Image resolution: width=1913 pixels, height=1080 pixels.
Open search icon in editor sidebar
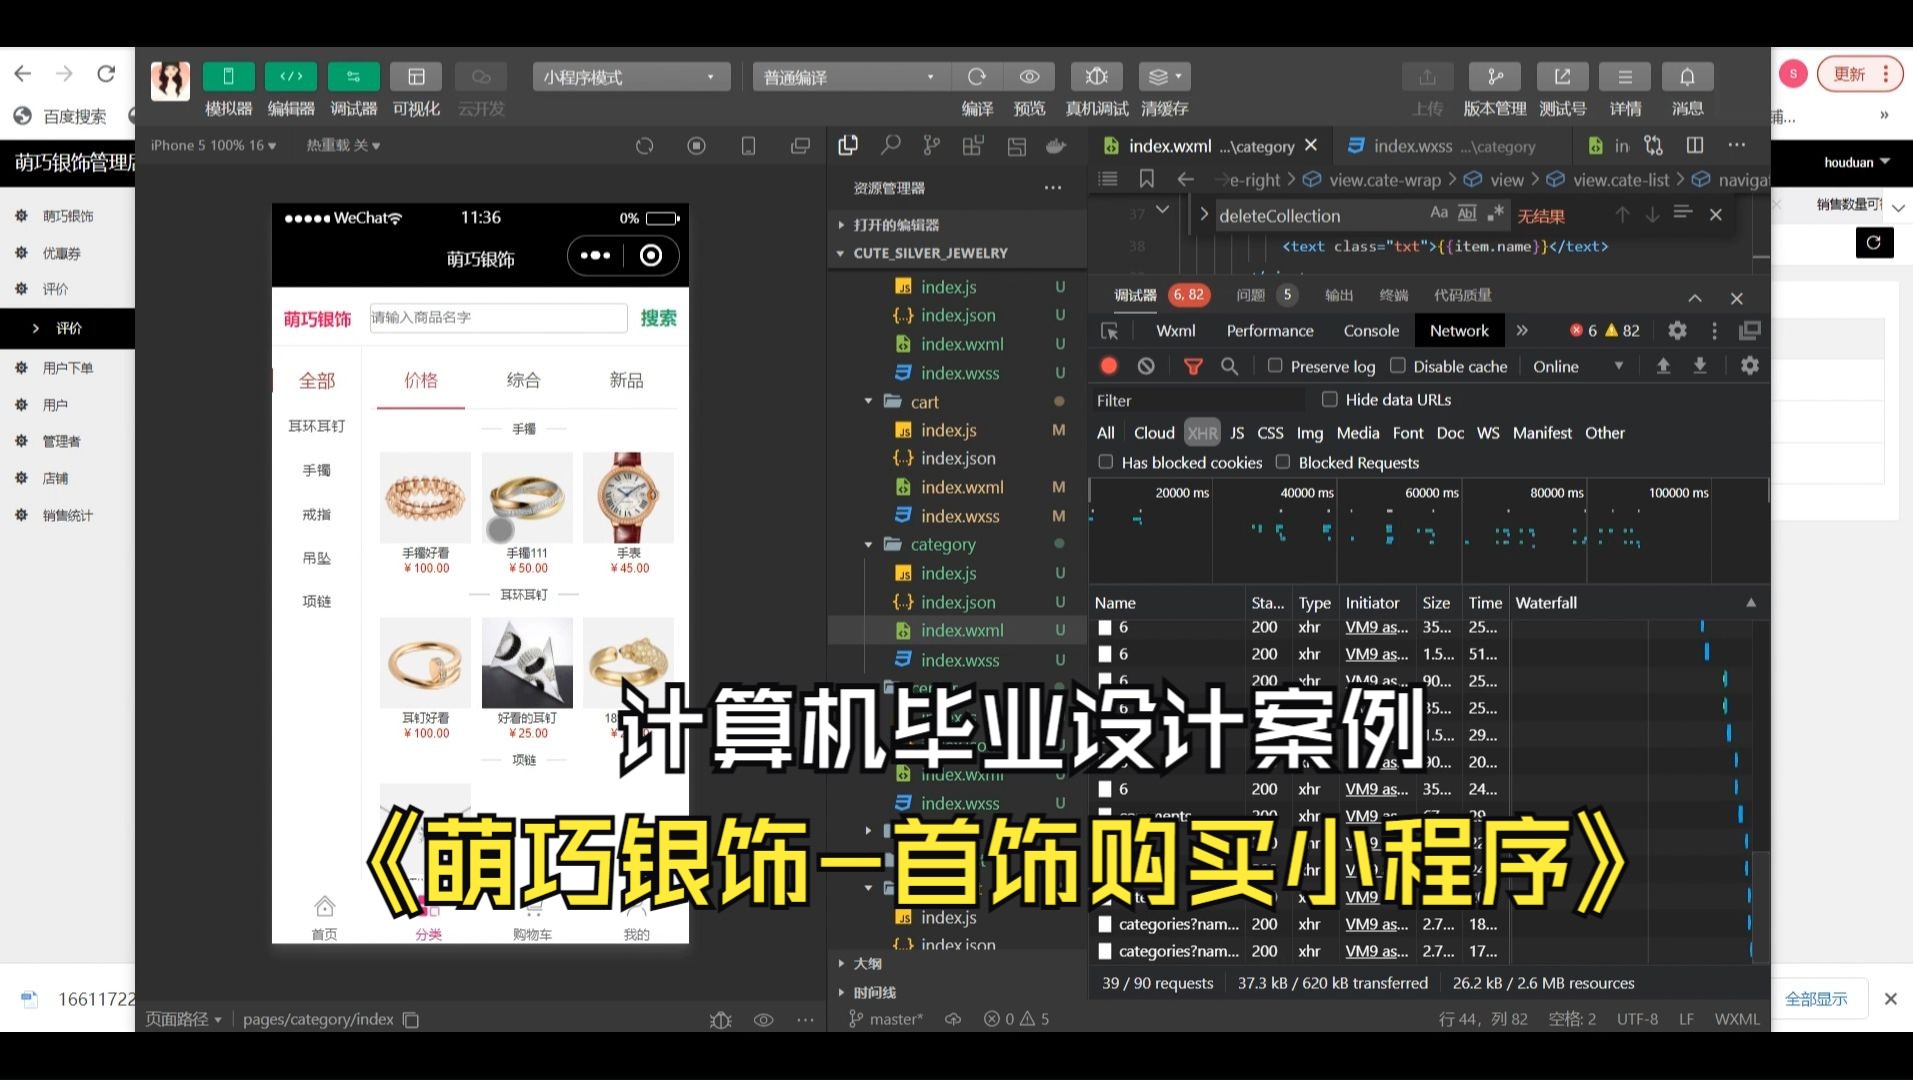coord(890,146)
